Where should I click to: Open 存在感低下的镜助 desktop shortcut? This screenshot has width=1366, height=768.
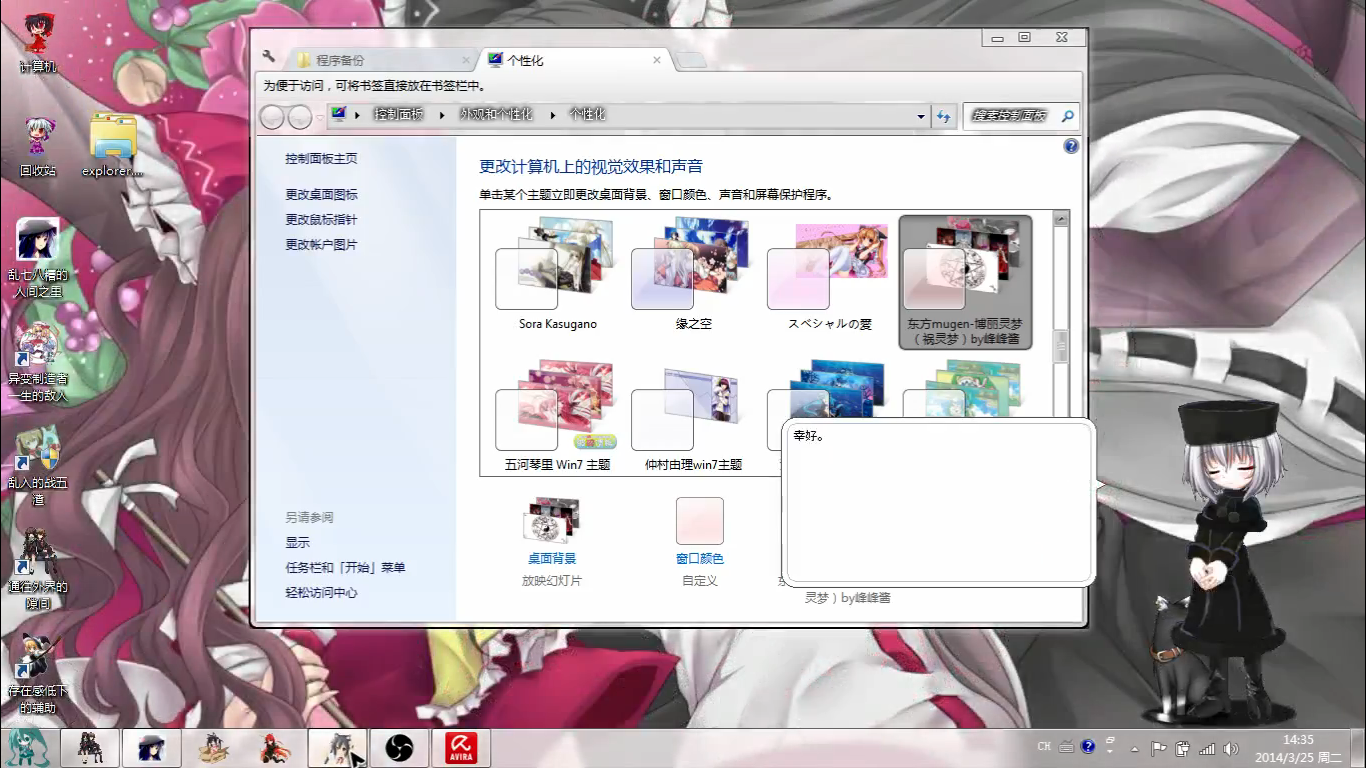tap(38, 673)
